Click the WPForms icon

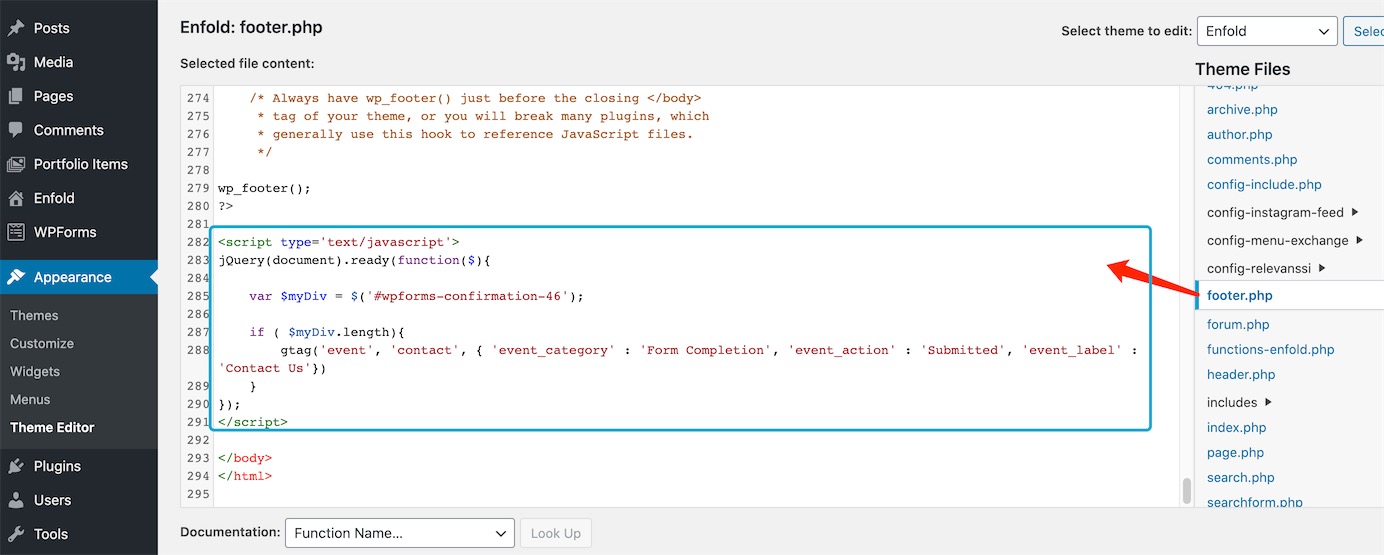tap(16, 232)
